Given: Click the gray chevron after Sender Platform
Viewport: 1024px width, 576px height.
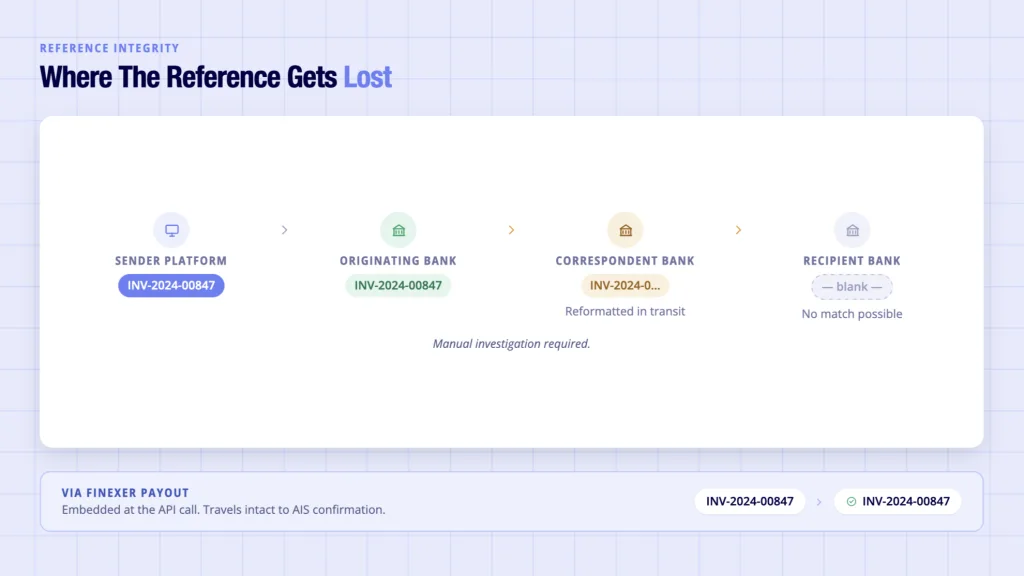Looking at the screenshot, I should [284, 230].
